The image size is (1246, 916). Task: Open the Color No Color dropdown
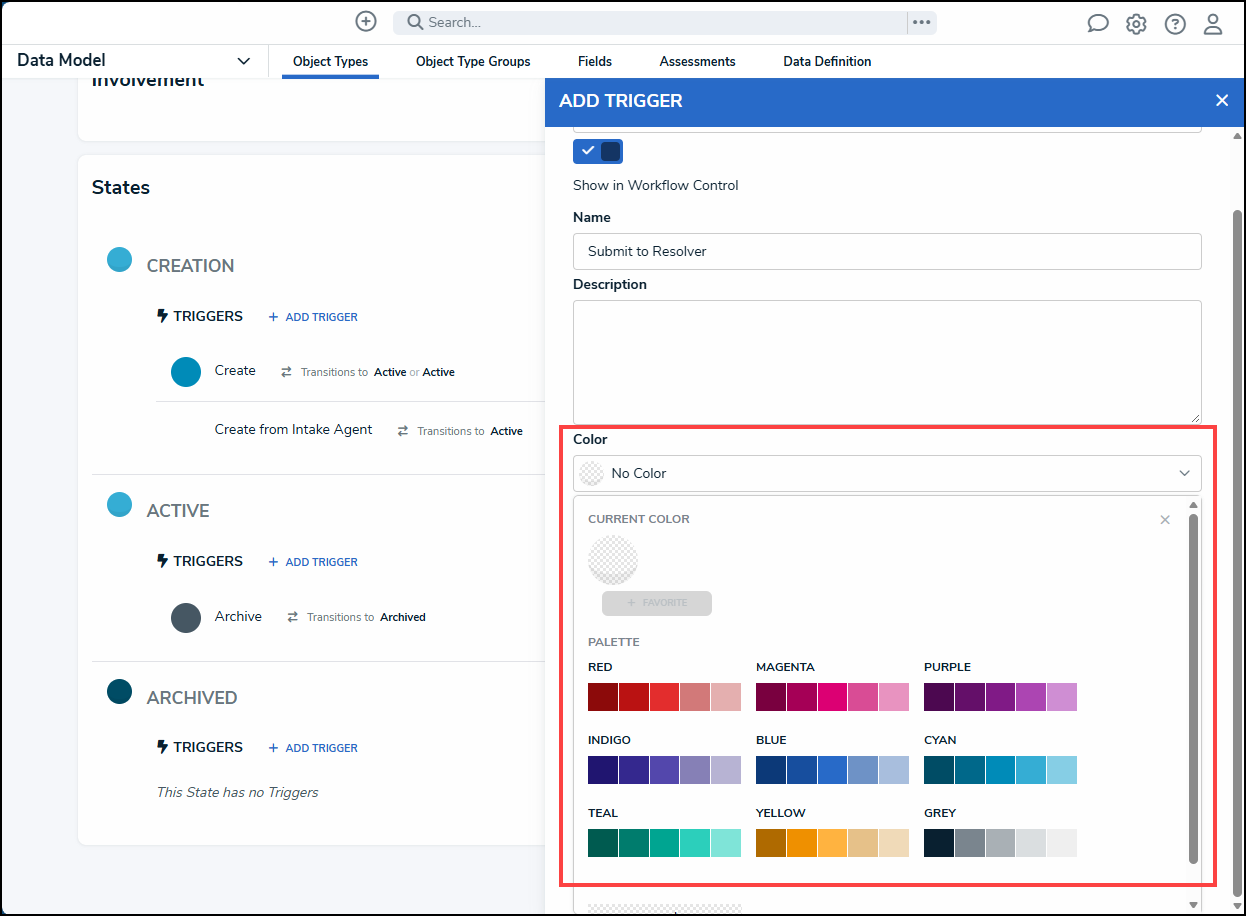click(x=887, y=473)
